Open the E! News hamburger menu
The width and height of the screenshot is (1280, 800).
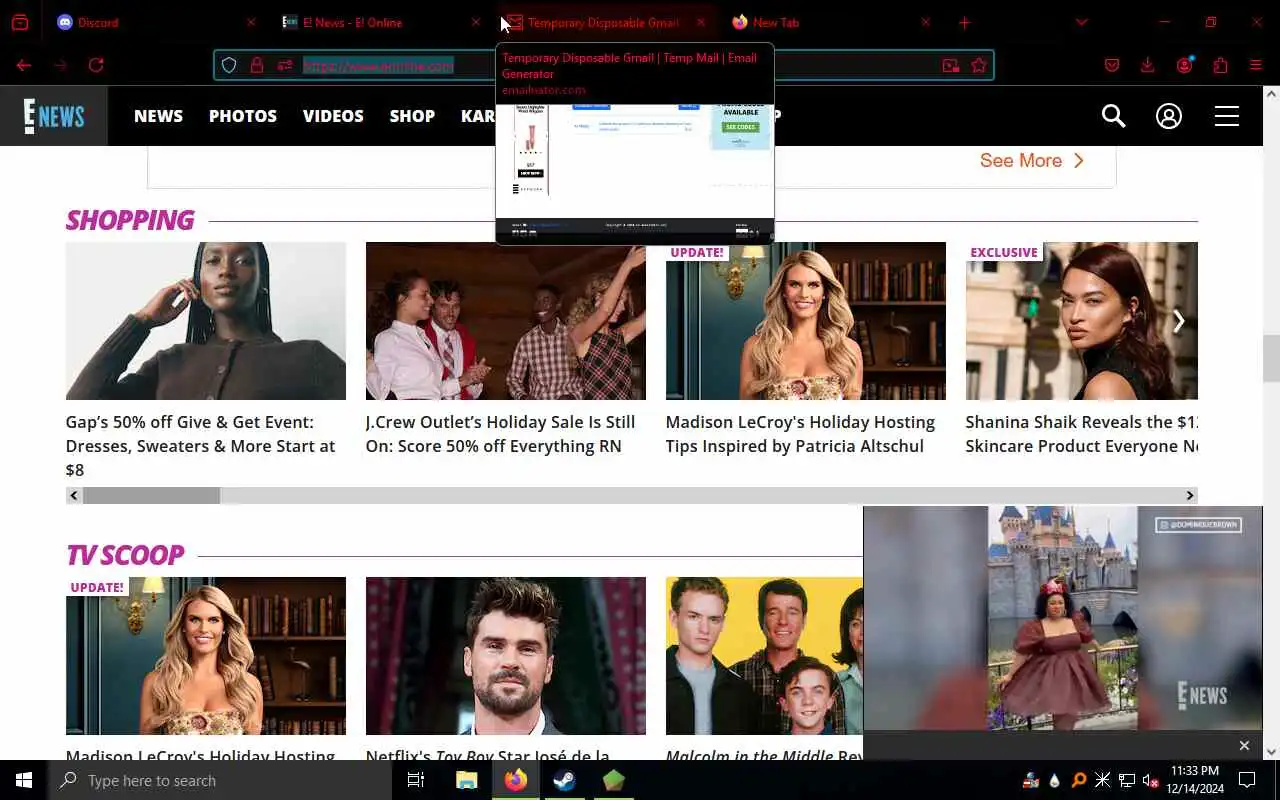(x=1227, y=116)
